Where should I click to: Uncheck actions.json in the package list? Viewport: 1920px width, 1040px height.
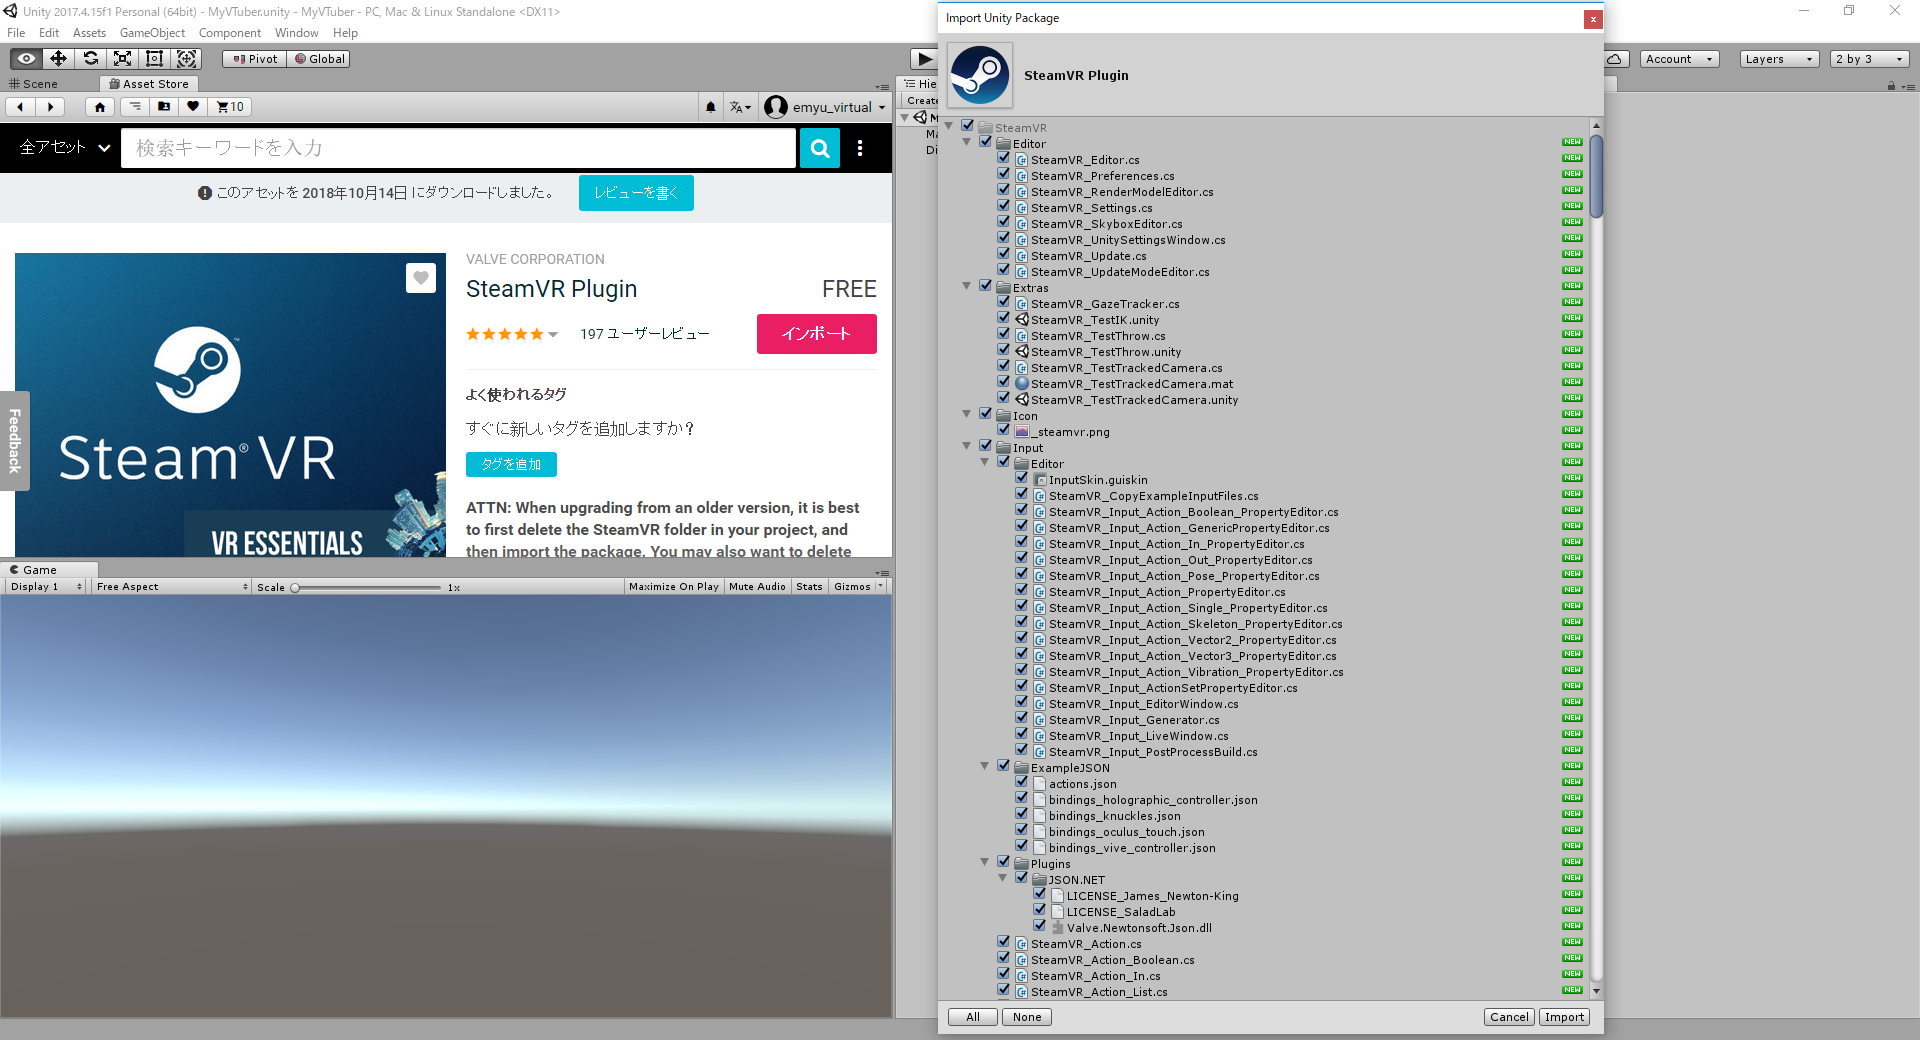1022,781
